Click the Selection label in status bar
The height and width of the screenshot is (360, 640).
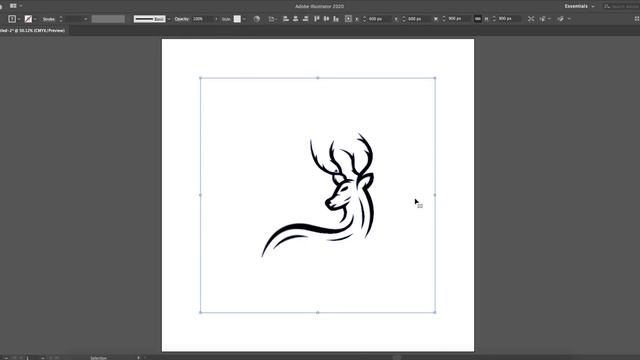[x=98, y=358]
